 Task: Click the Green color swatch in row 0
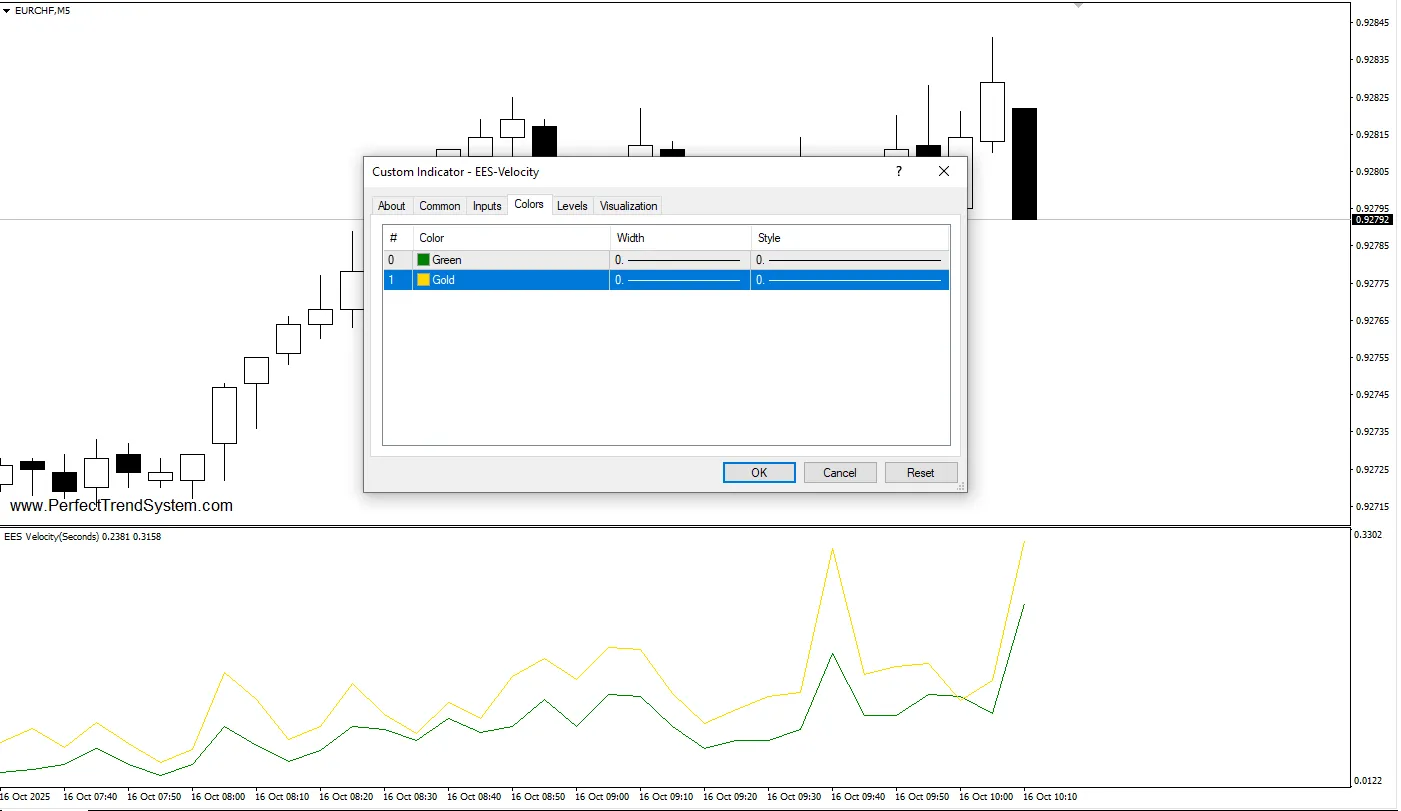click(423, 260)
